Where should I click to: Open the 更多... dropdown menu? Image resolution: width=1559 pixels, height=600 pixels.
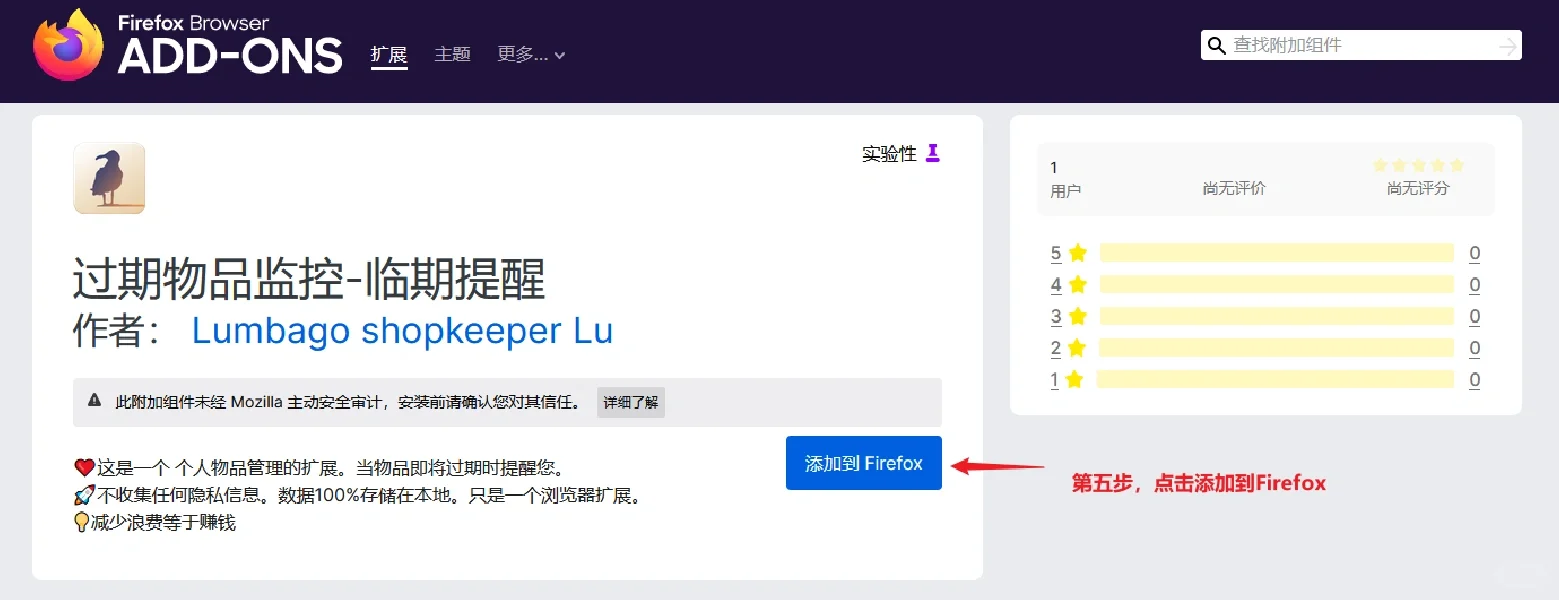coord(530,55)
